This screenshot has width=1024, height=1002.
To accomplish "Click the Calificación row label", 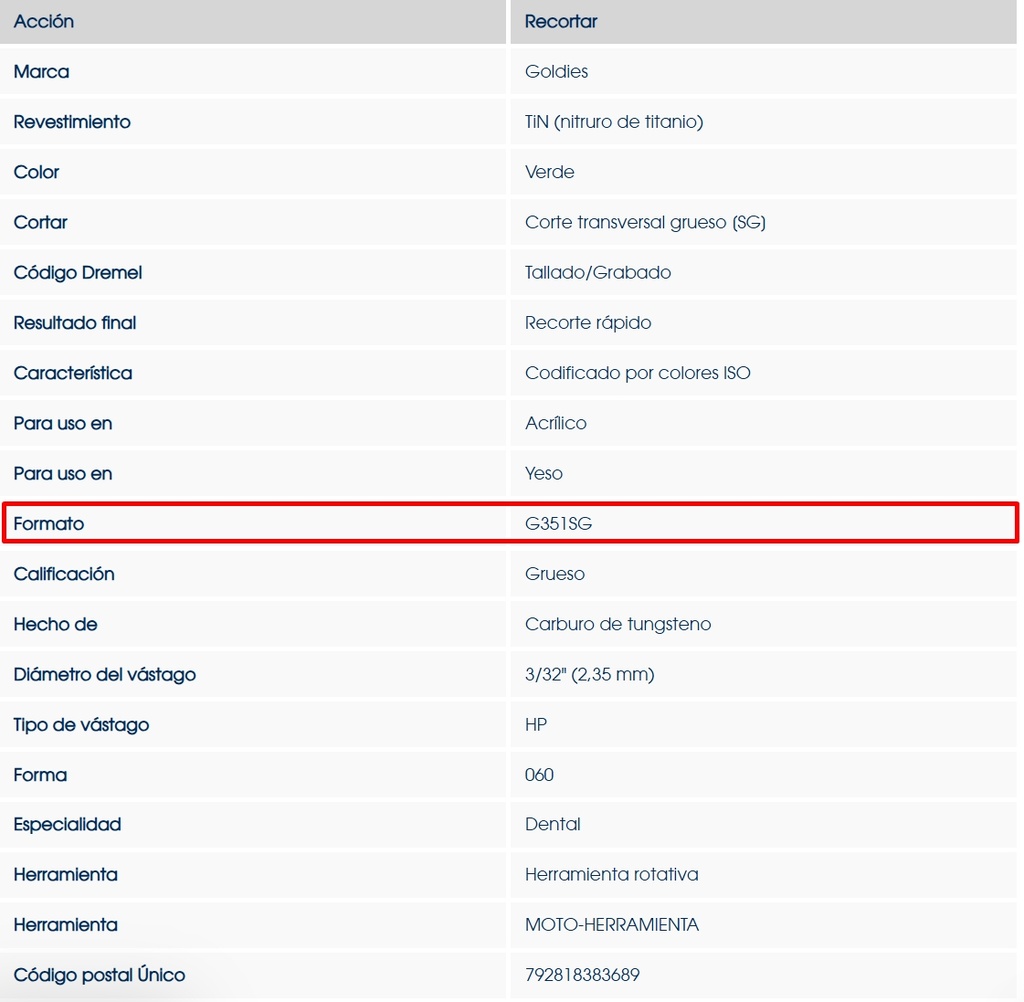I will click(64, 574).
